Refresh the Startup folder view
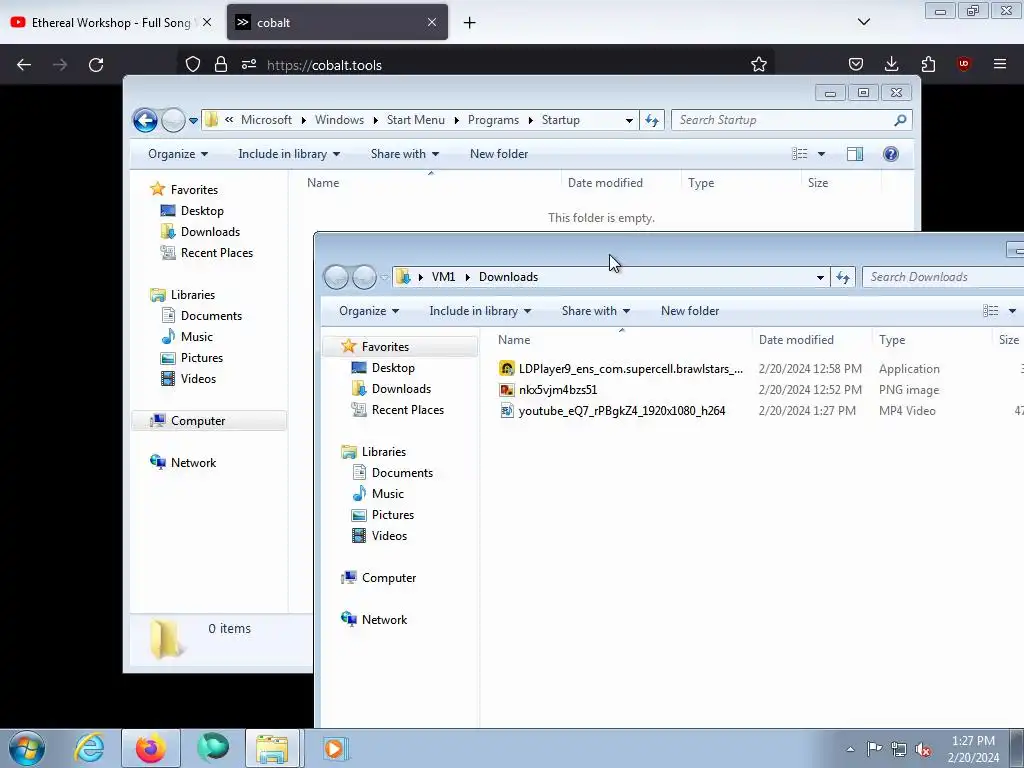This screenshot has width=1024, height=768. [652, 120]
